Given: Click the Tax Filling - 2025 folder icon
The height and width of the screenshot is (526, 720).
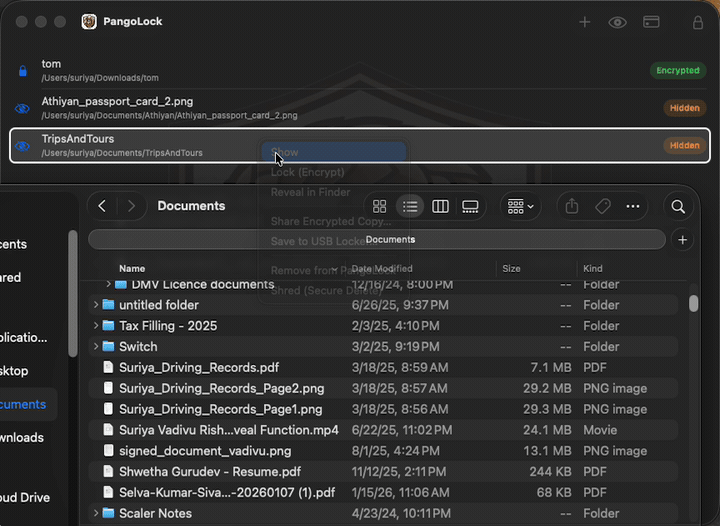Looking at the screenshot, I should coord(108,325).
